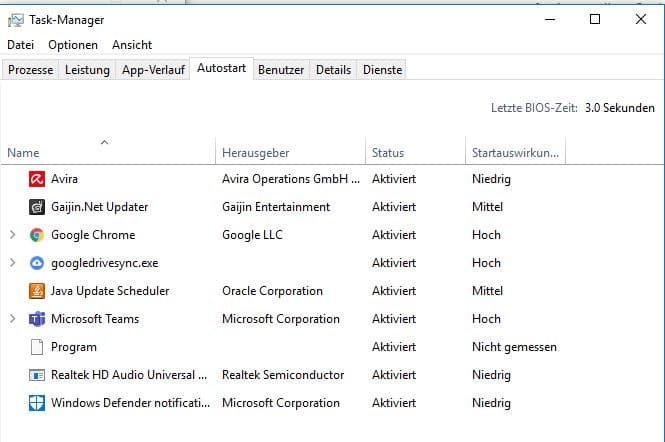Open the Datei menu
The height and width of the screenshot is (442, 665).
(20, 45)
